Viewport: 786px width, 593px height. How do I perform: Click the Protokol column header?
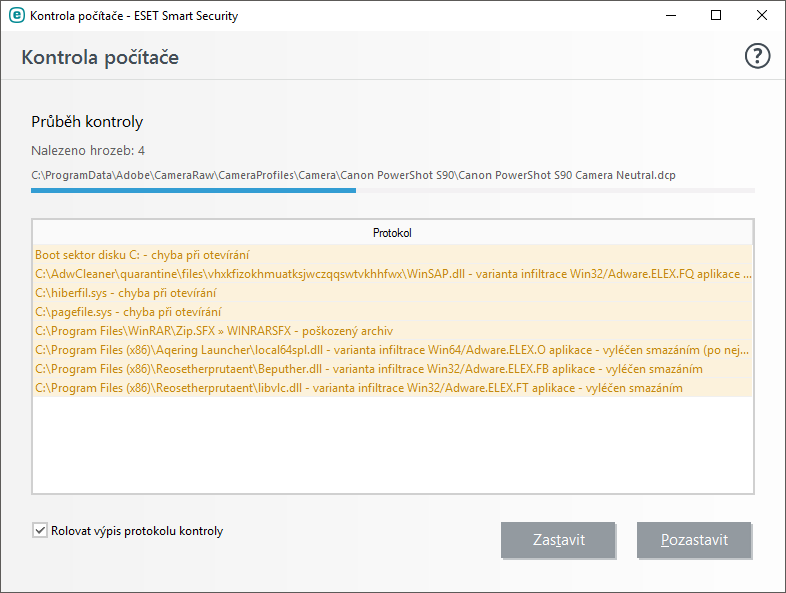point(392,233)
